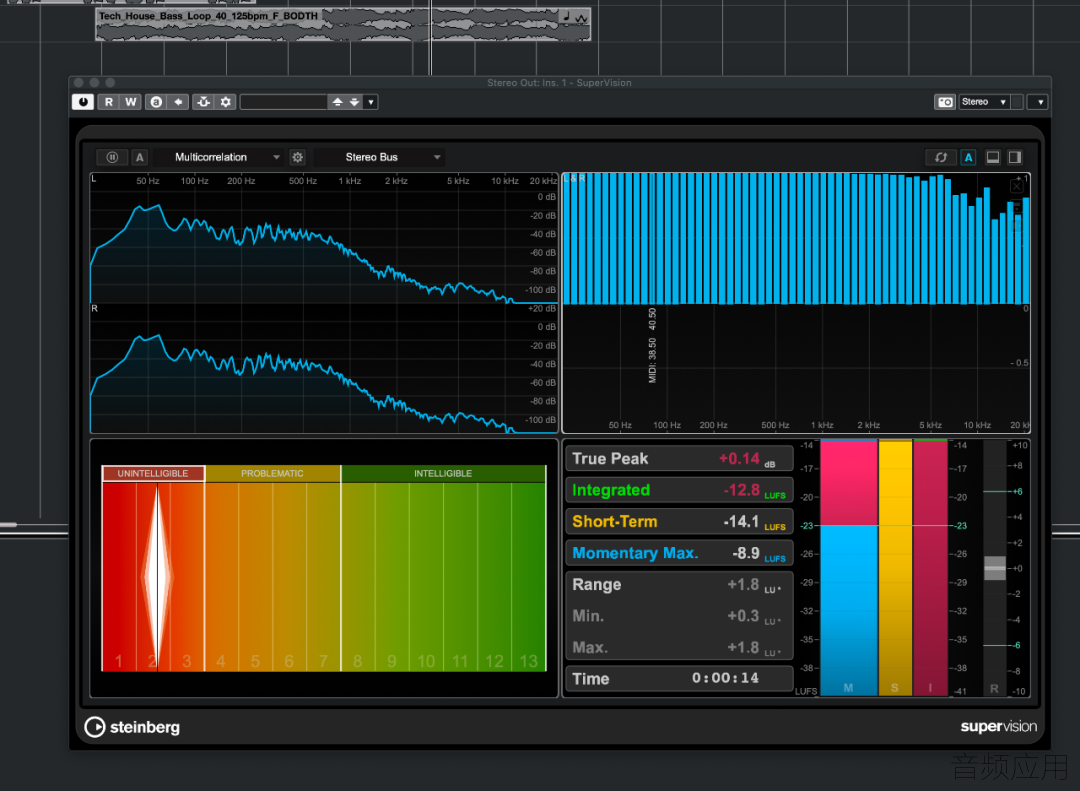Open module settings gear icon
1080x791 pixels.
click(298, 157)
